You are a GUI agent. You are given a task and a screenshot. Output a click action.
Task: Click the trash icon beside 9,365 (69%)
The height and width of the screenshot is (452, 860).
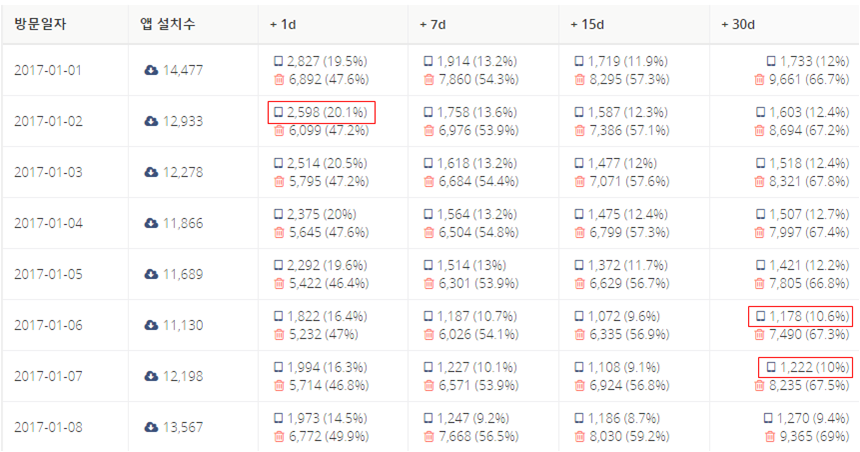point(769,436)
